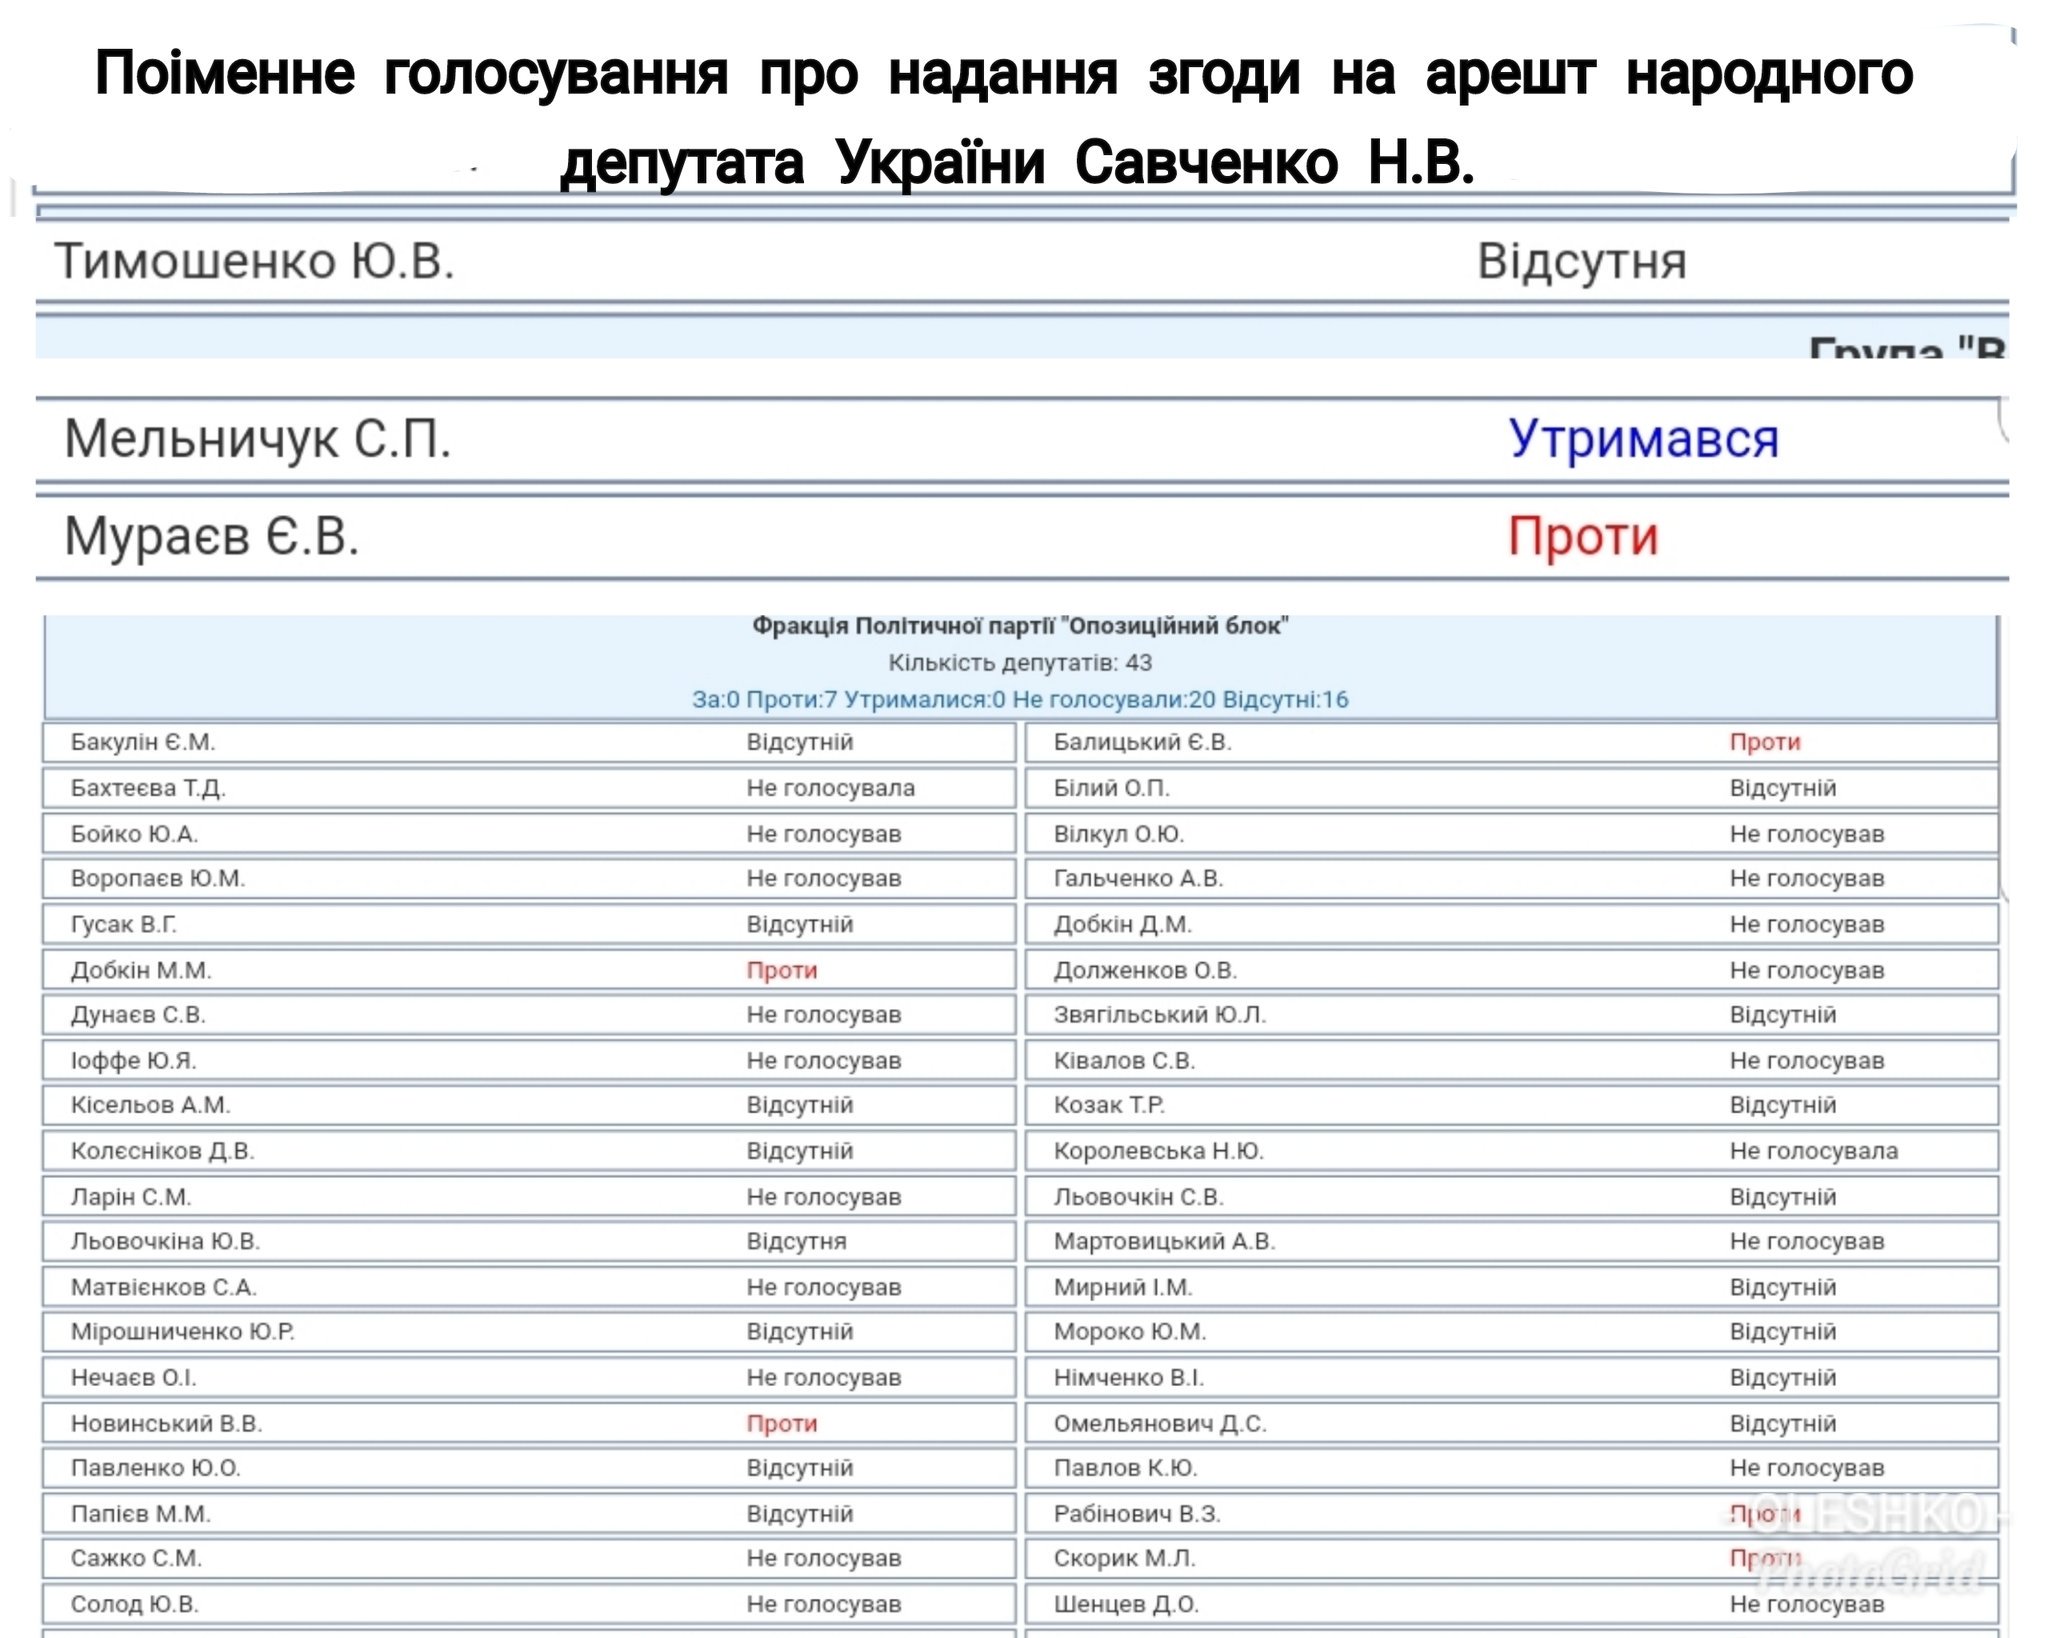The image size is (2048, 1638).
Task: Click Відсутній status for Бакулін Є.М.
Action: [800, 742]
